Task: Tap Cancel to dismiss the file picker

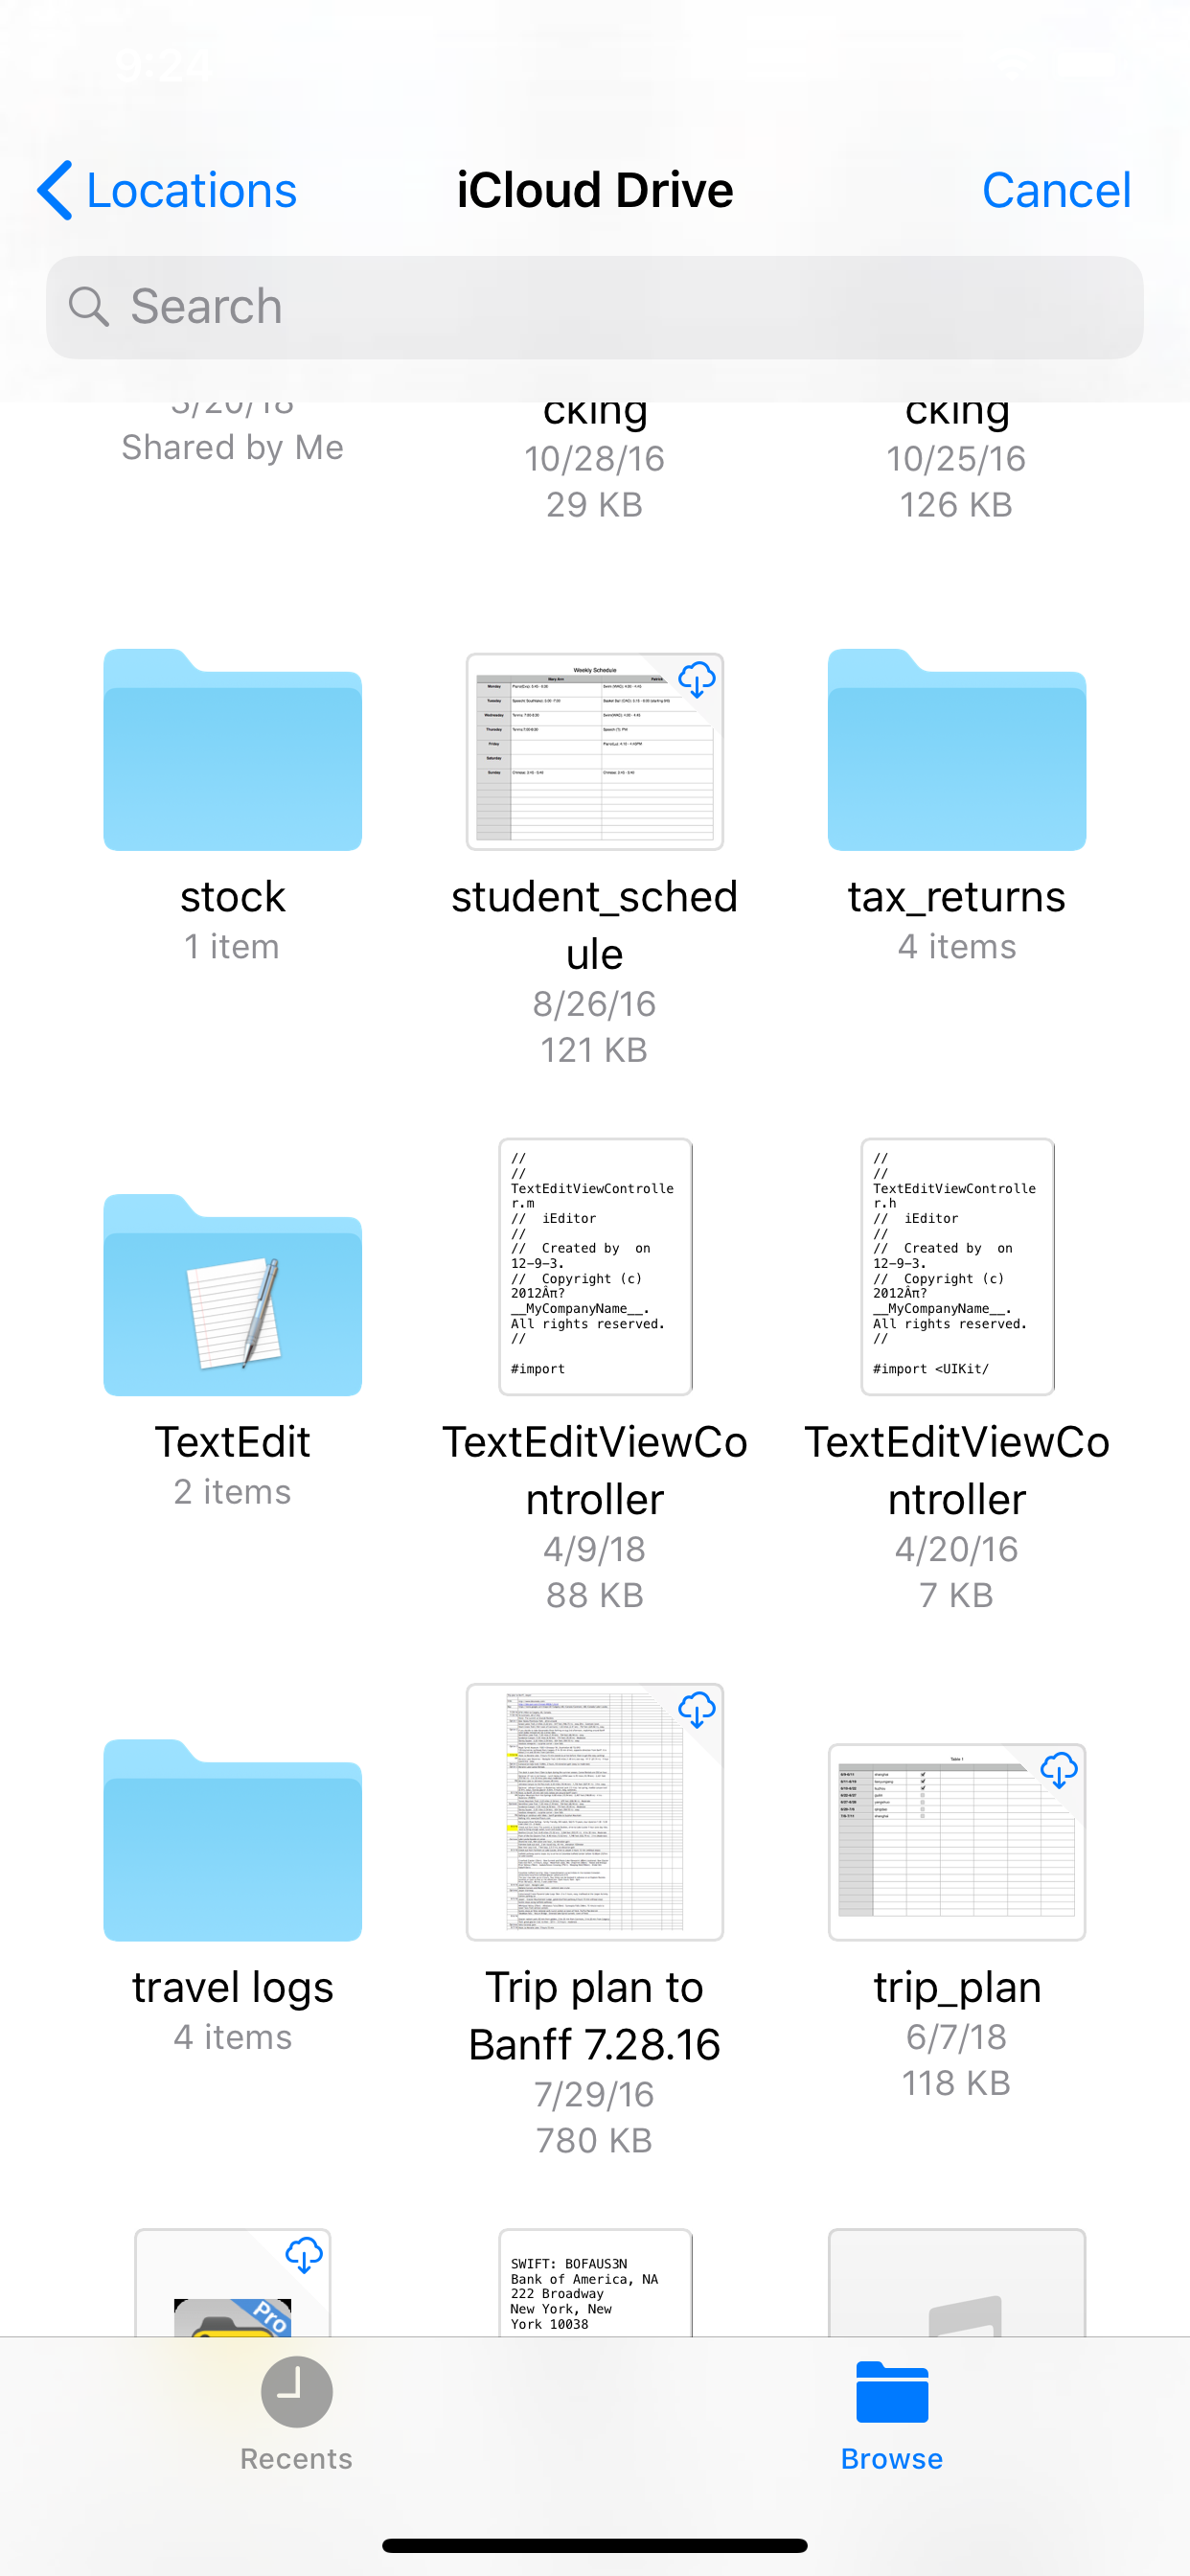Action: point(1056,190)
